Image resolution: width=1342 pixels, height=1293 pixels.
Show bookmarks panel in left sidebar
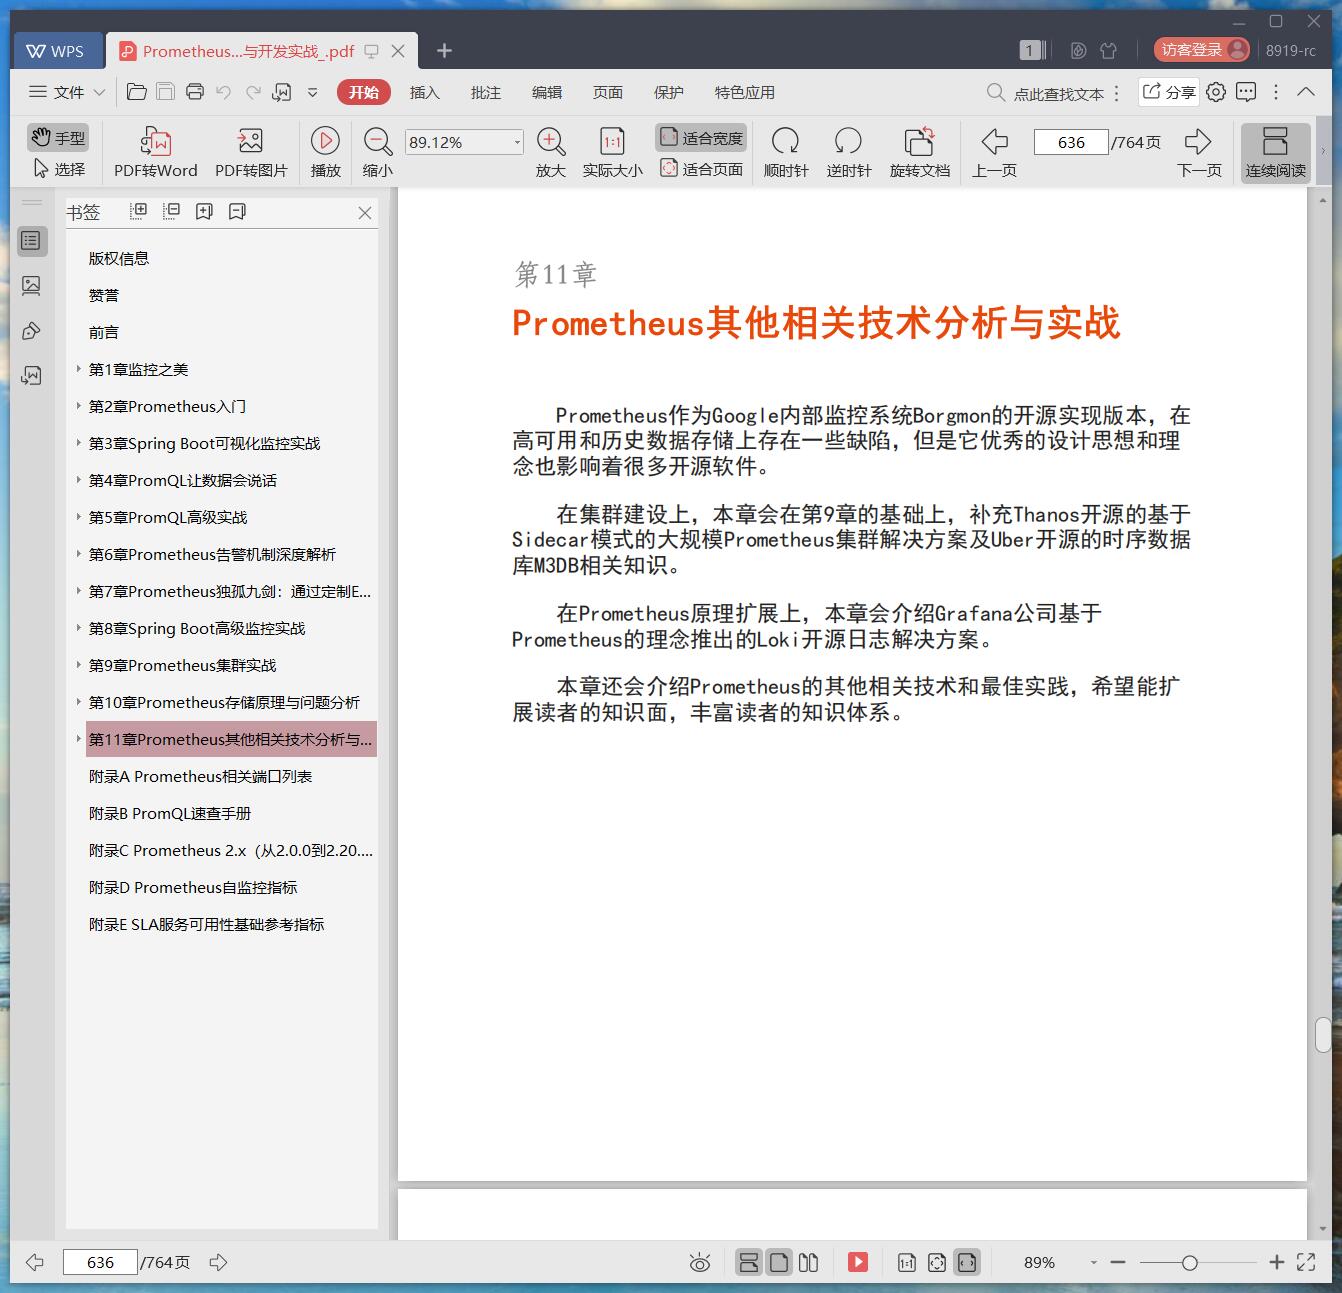click(x=31, y=241)
